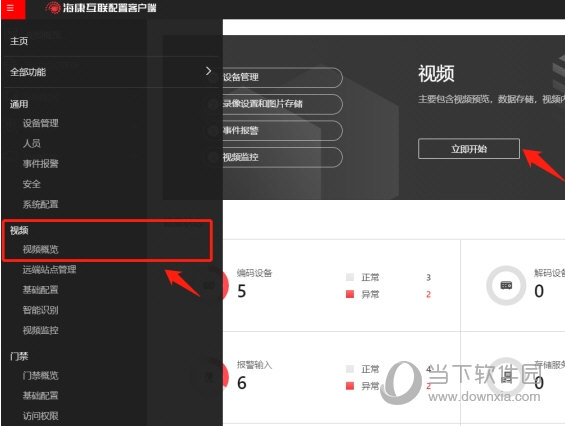Open 视频监控 in the sidebar menu

click(41, 330)
